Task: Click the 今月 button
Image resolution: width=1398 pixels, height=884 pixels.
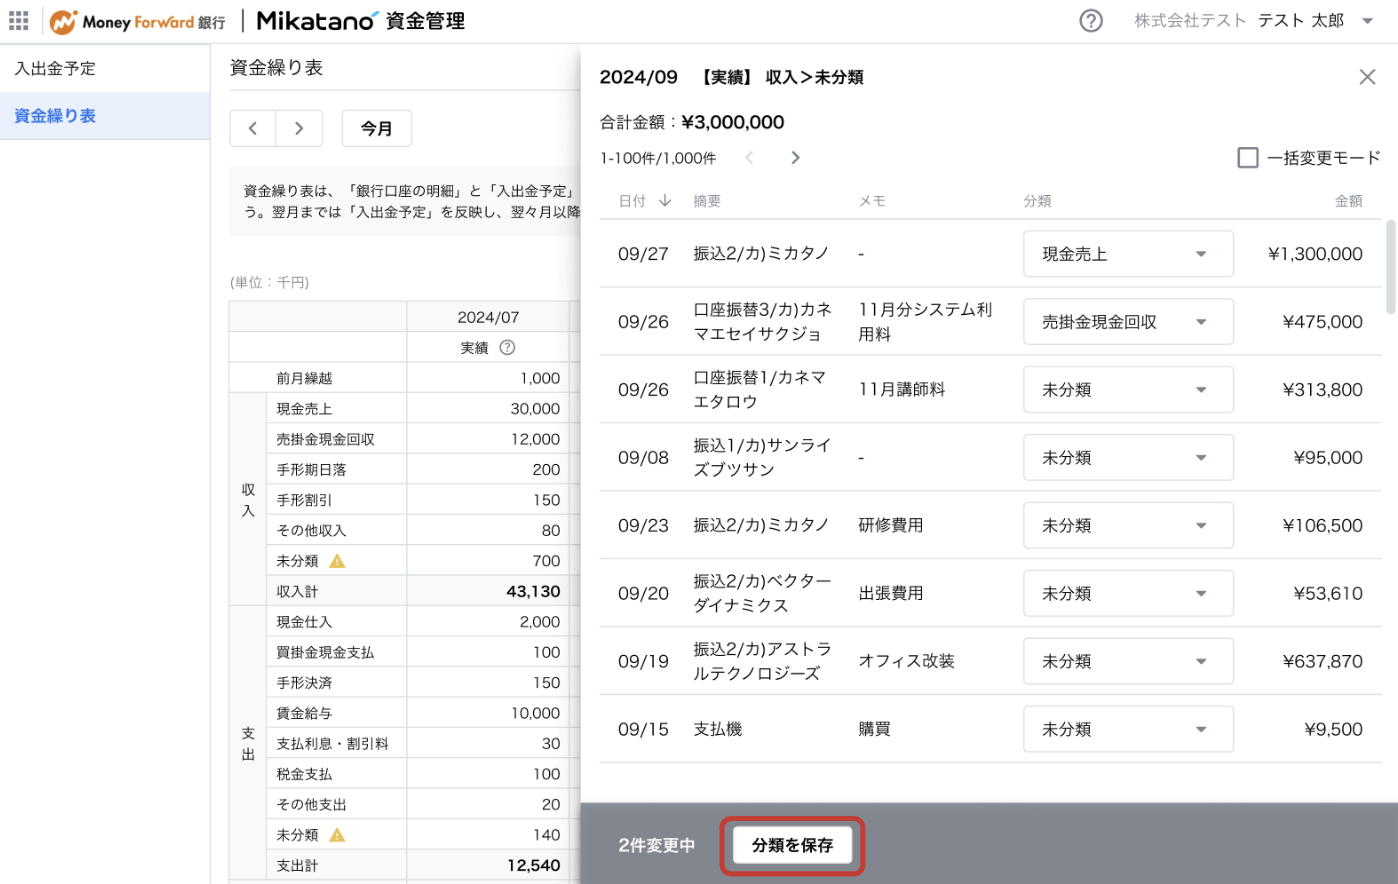Action: pyautogui.click(x=377, y=128)
